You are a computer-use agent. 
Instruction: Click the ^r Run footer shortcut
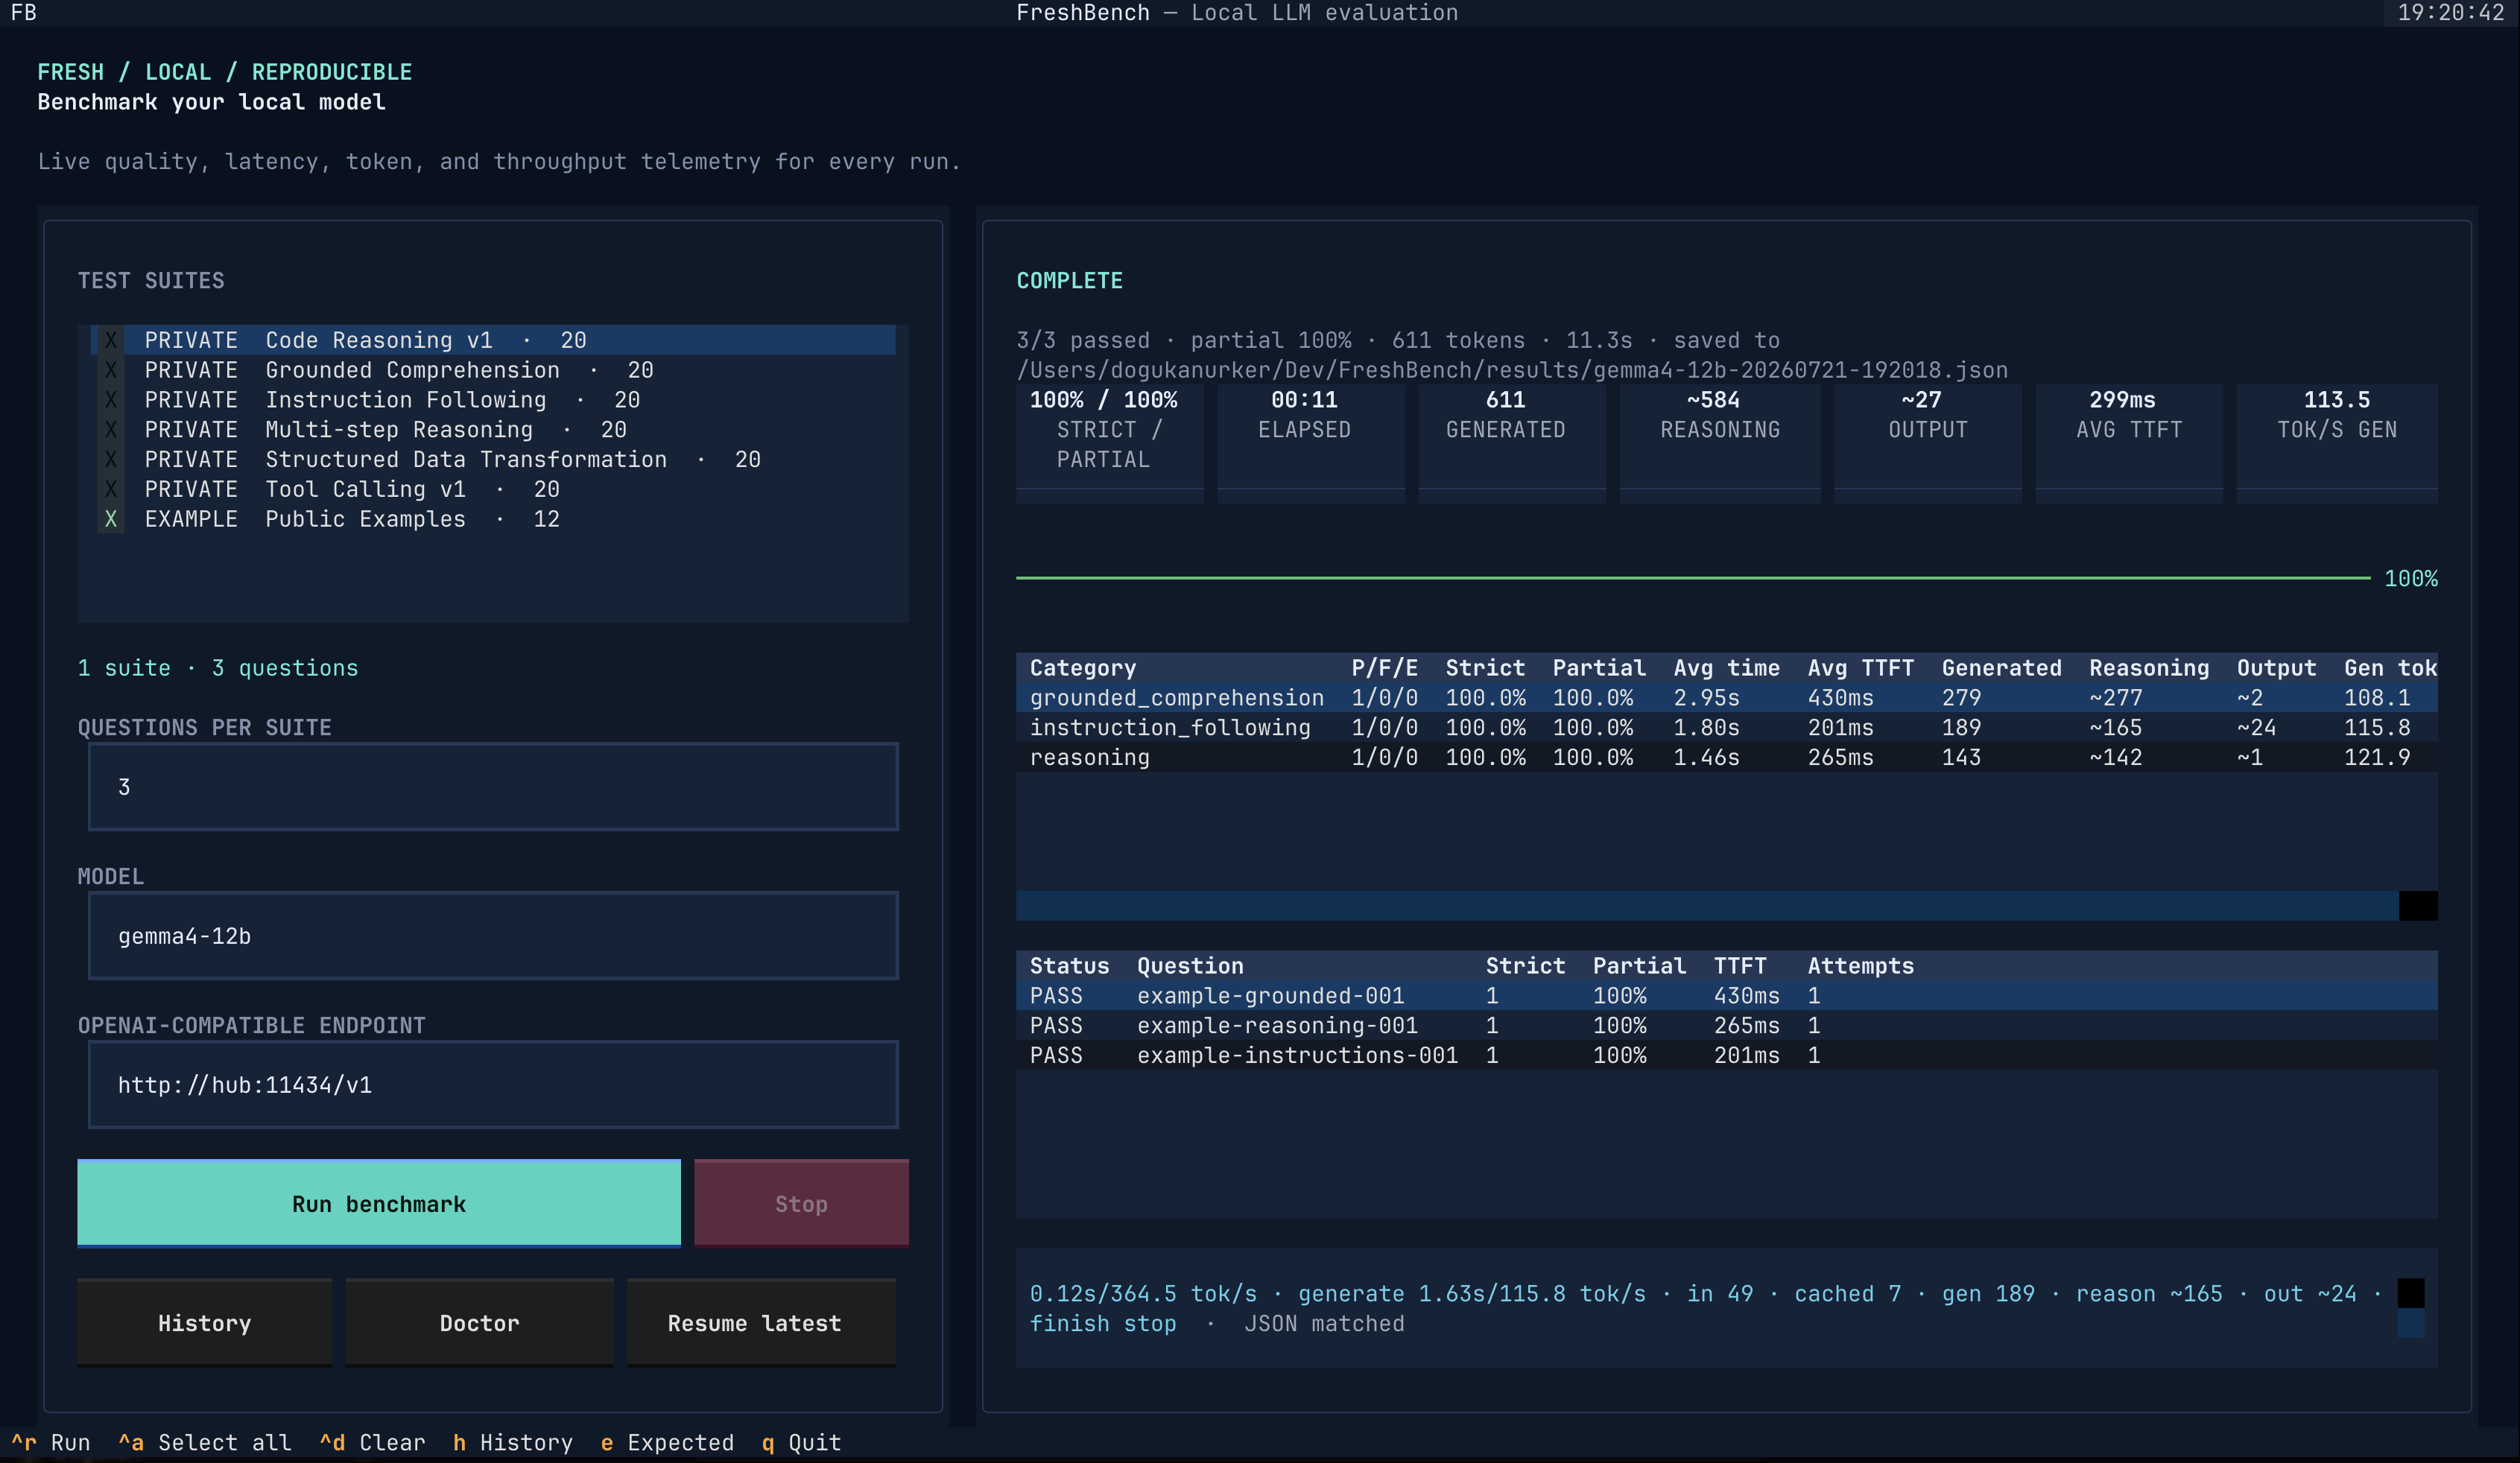tap(51, 1442)
